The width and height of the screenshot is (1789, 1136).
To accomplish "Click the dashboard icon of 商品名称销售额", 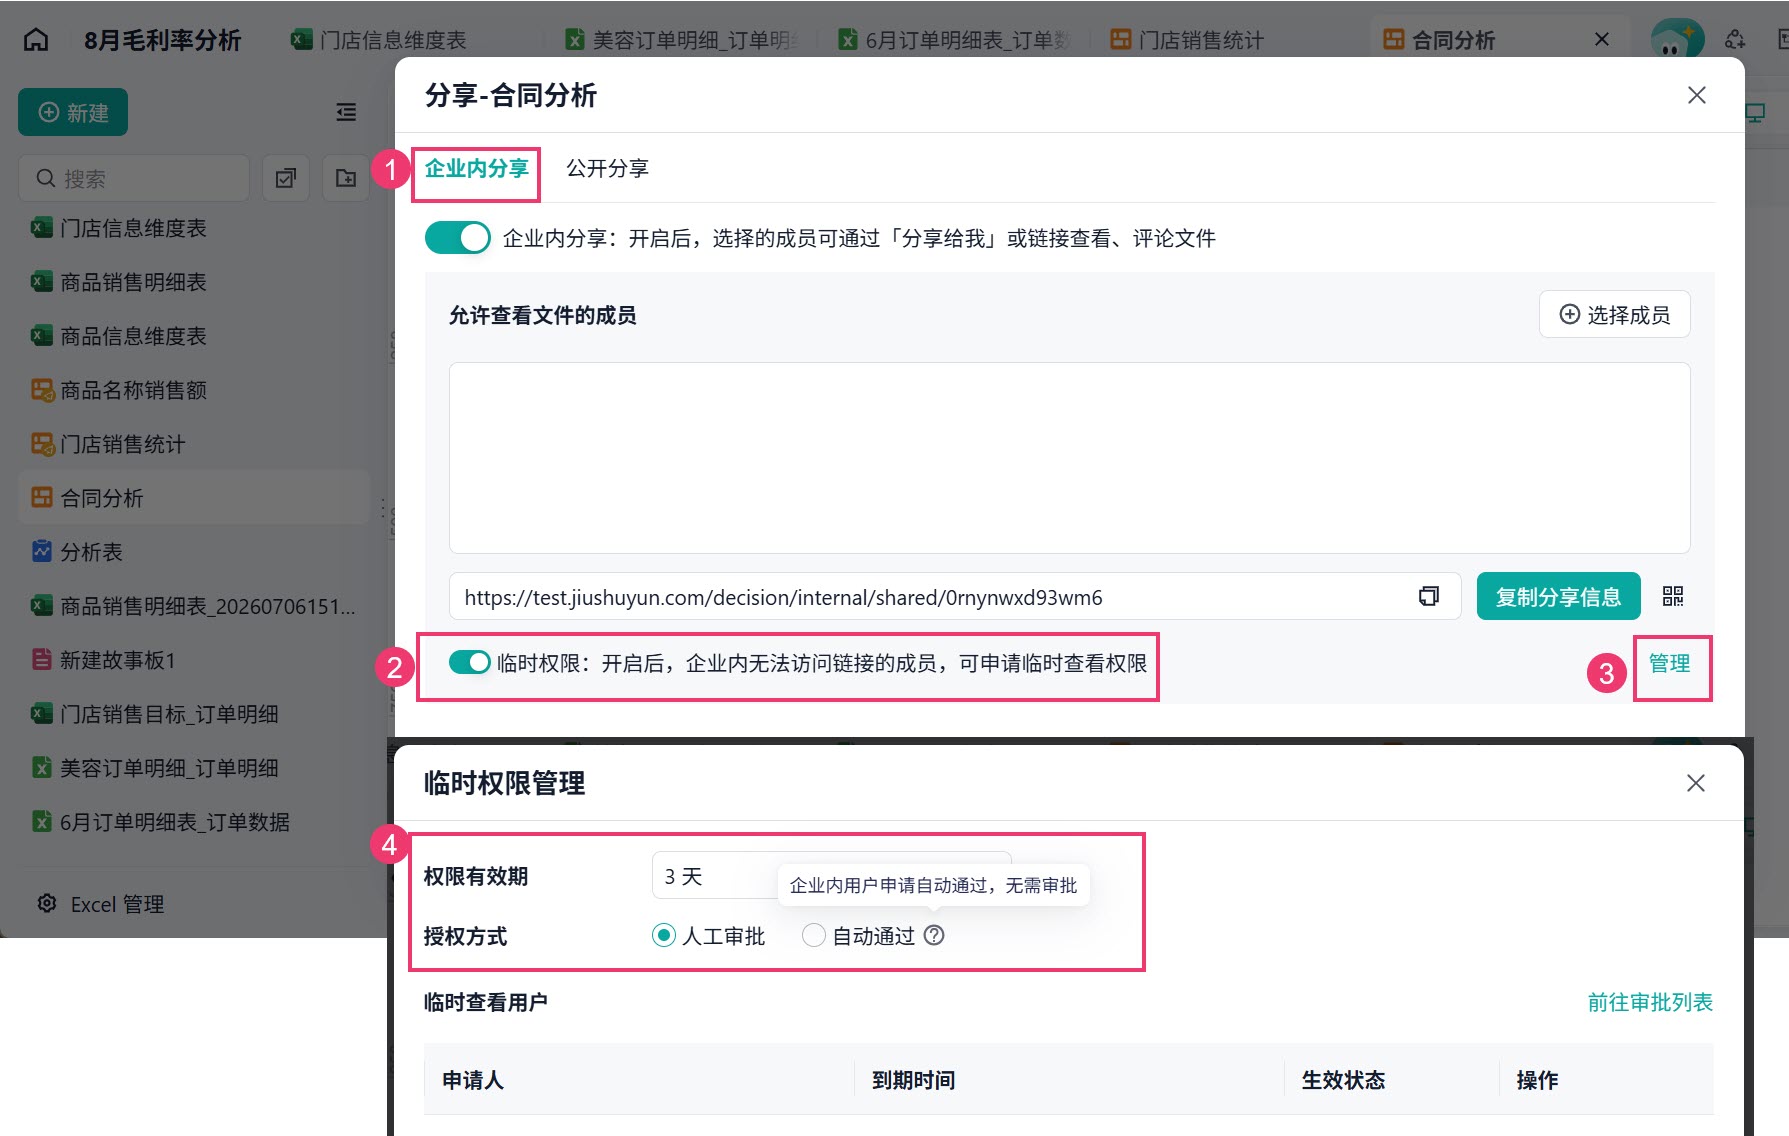I will (x=41, y=390).
